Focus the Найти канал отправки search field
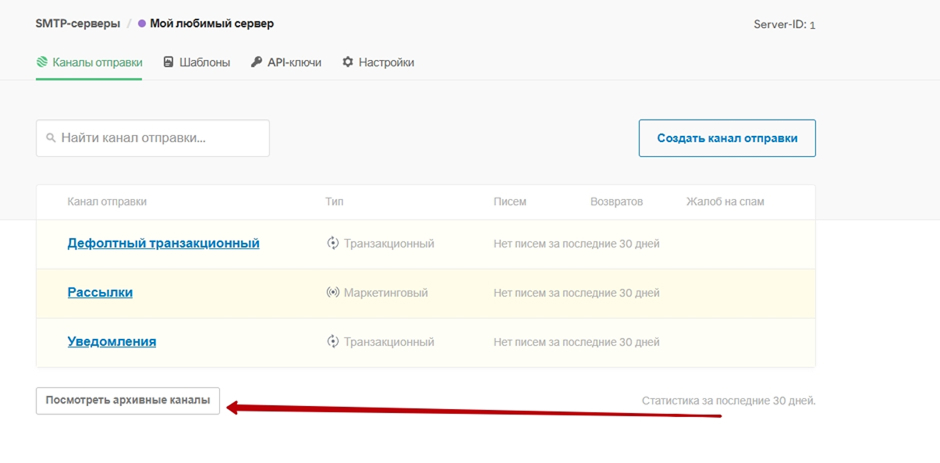The width and height of the screenshot is (940, 463). pos(160,139)
